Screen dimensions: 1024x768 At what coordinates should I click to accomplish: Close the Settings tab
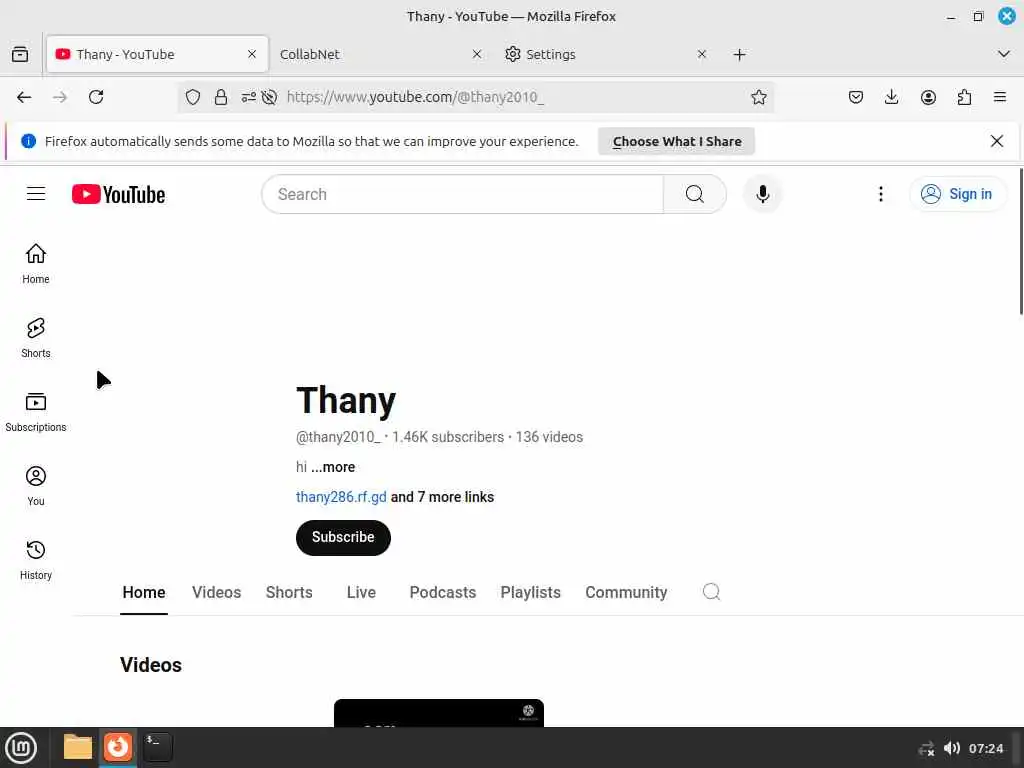point(702,54)
